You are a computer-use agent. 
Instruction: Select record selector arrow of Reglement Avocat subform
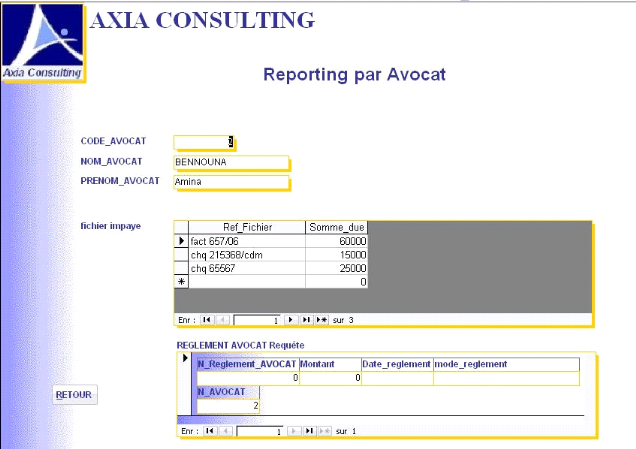point(185,358)
